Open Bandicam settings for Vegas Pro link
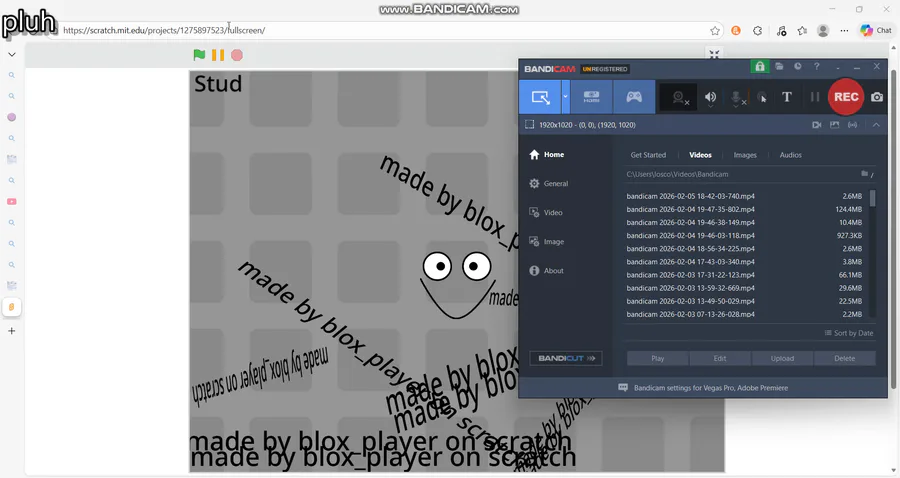 tap(711, 388)
